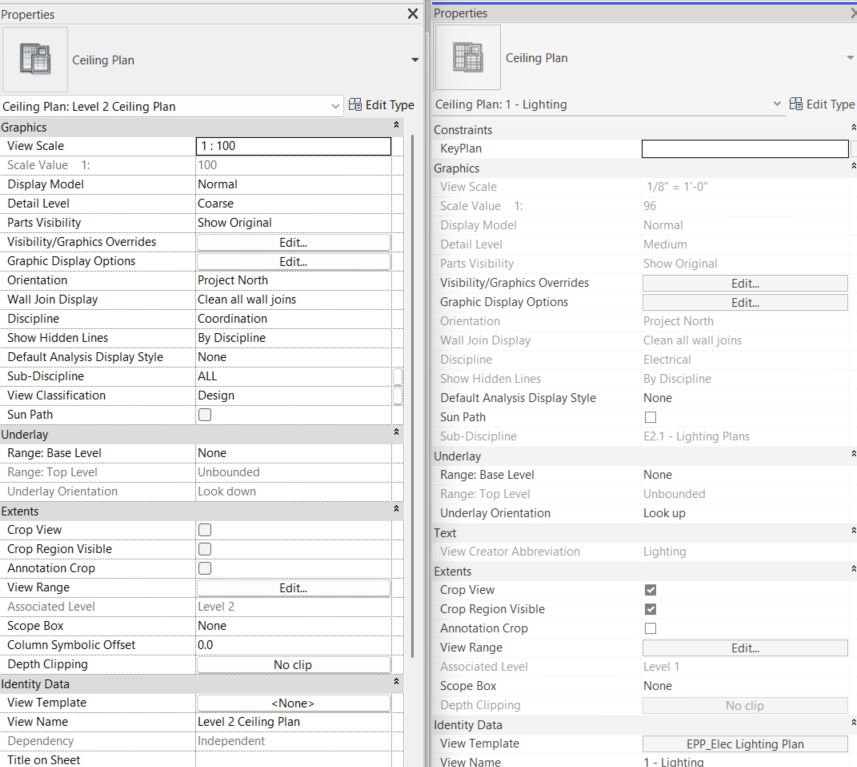Click Sub-Discipline value ALL
857x767 pixels.
pyautogui.click(x=294, y=376)
